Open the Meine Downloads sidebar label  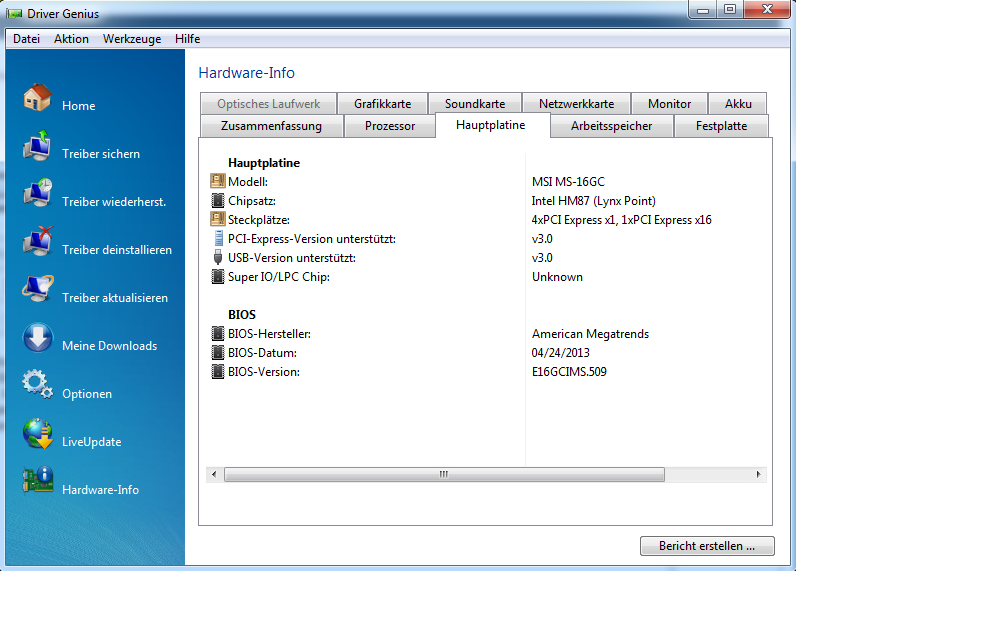(109, 346)
